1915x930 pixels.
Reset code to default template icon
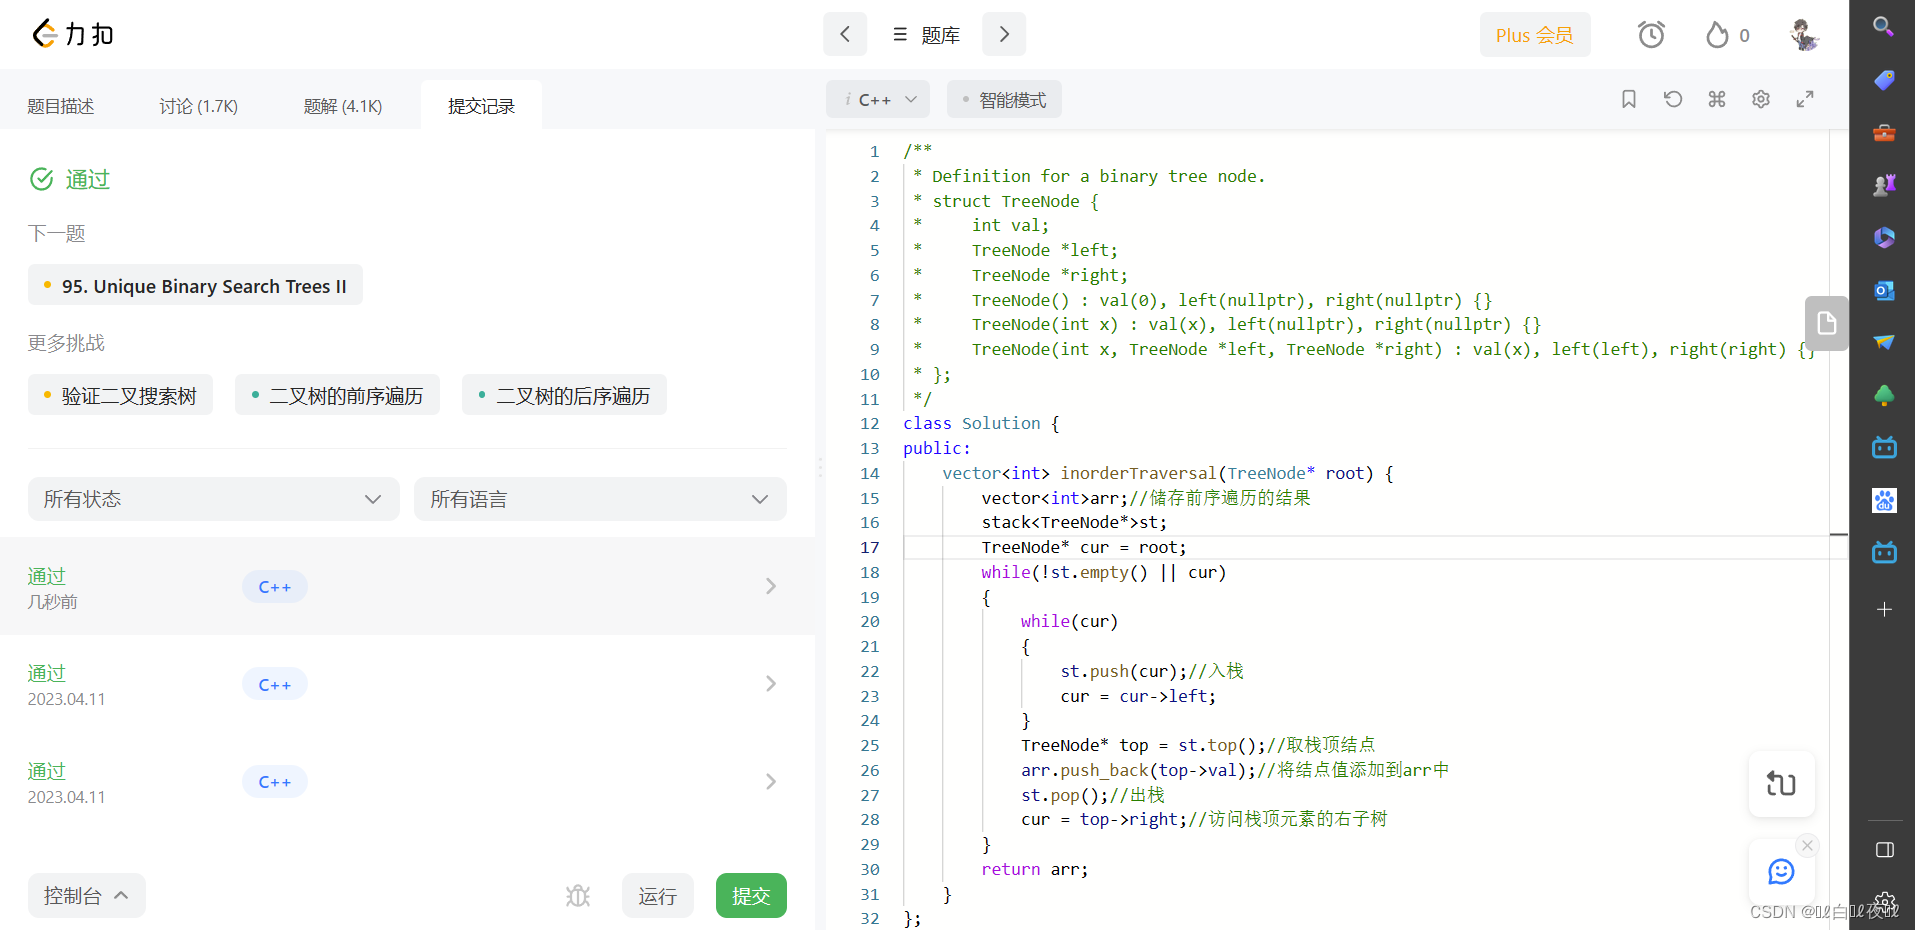coord(1673,99)
